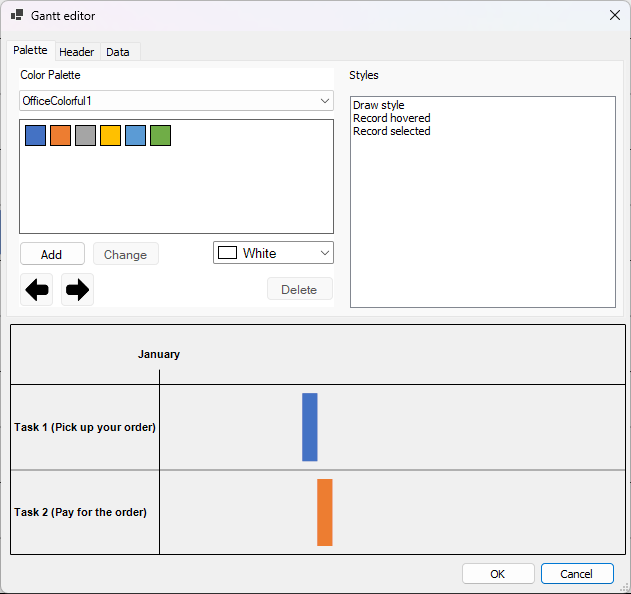The width and height of the screenshot is (631, 594).
Task: Click the Add button
Action: point(52,254)
